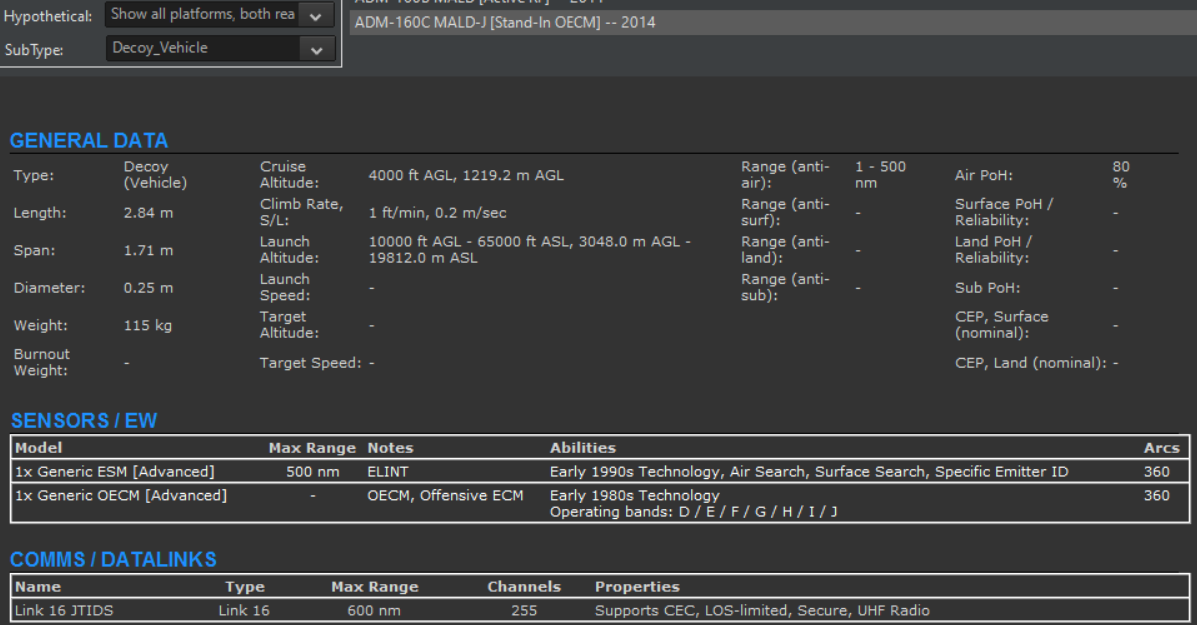Viewport: 1197px width, 625px height.
Task: Click the Type header in Comms table
Action: click(245, 587)
